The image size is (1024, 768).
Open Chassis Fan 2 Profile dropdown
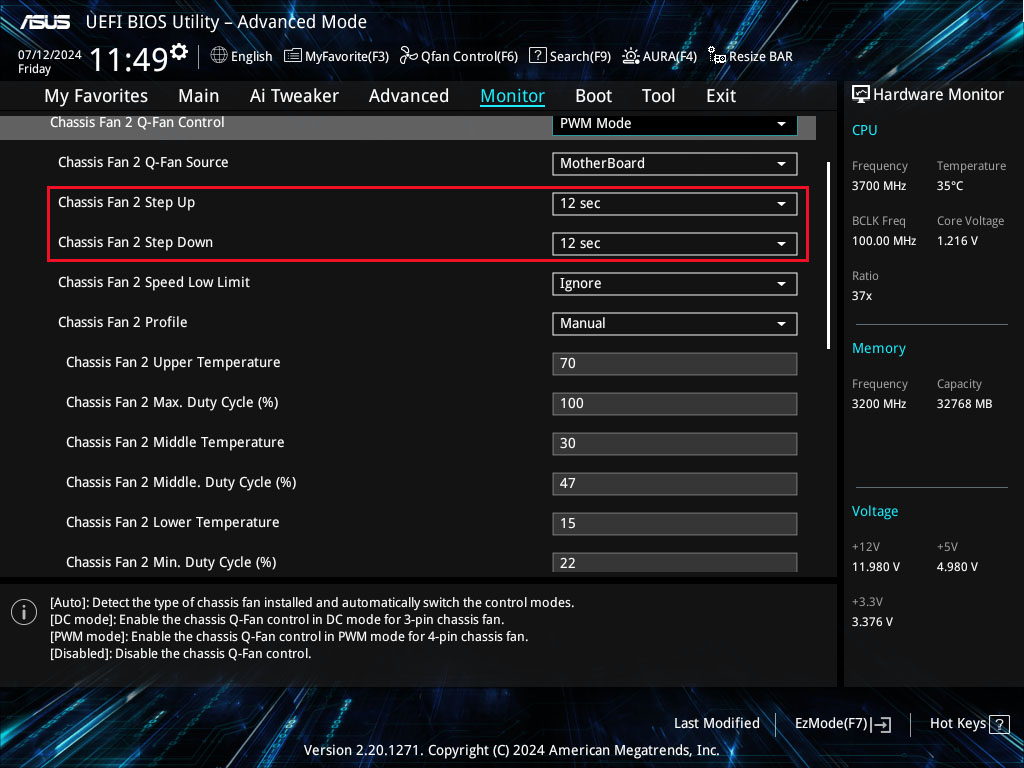tap(675, 323)
